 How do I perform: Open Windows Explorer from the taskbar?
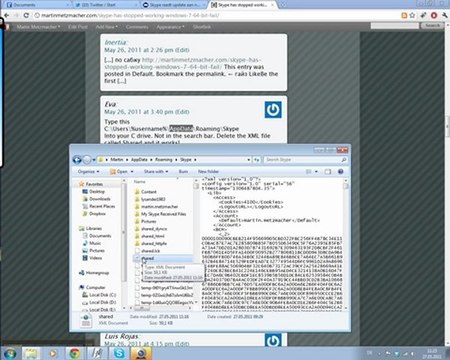coord(31,353)
